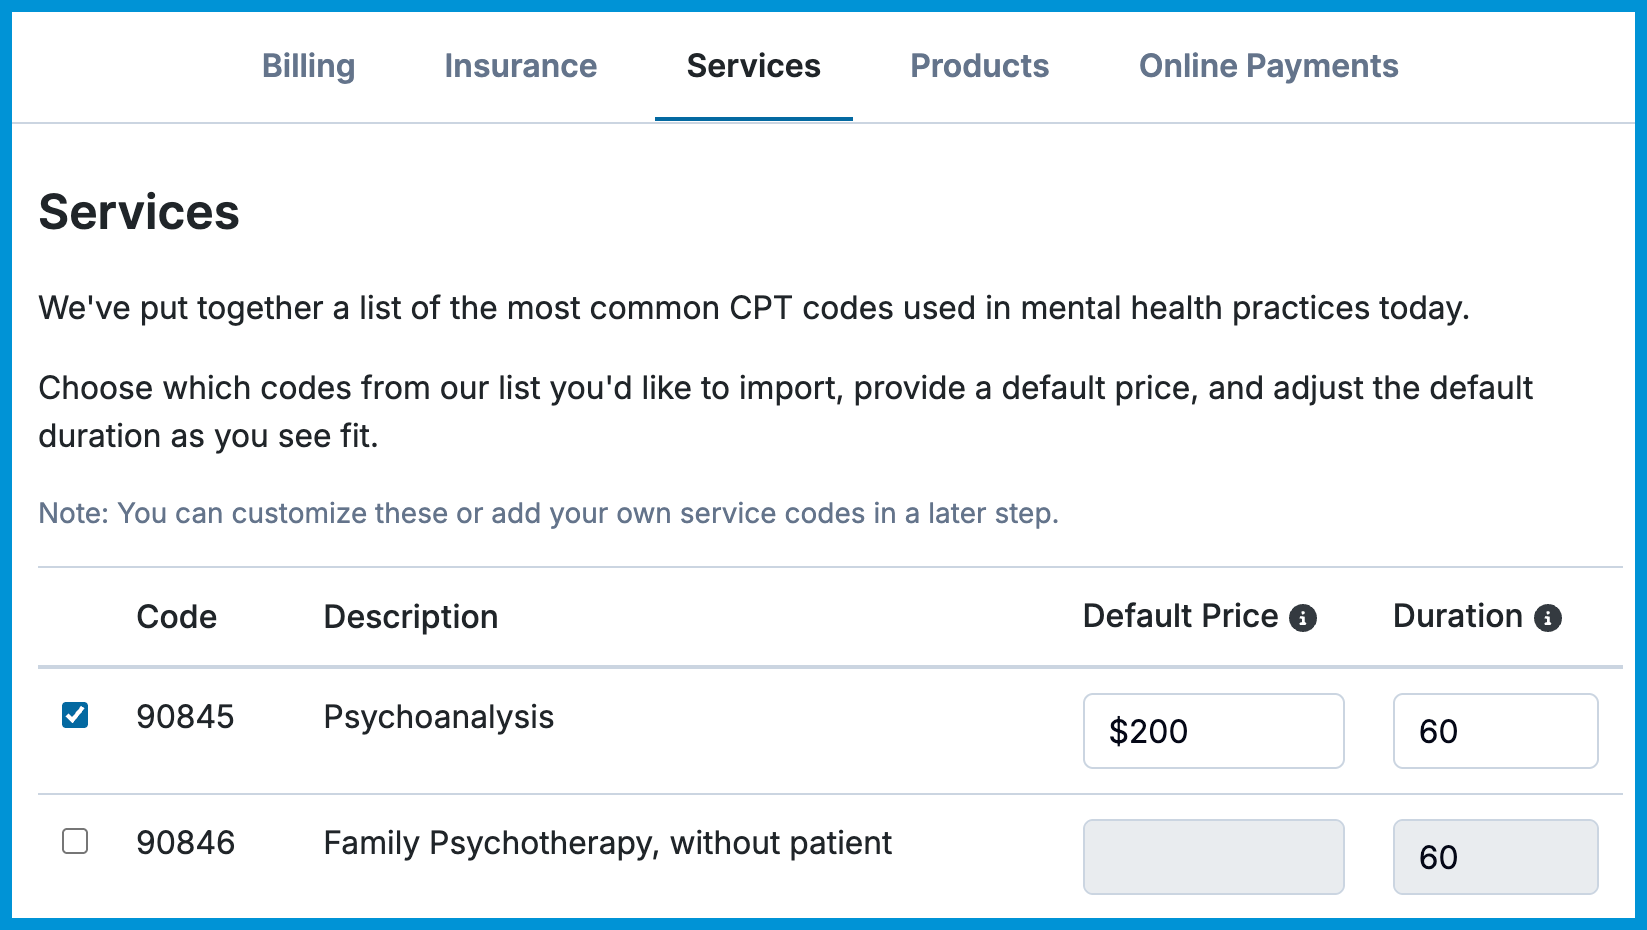Screen dimensions: 1647x930
Task: Click the Default Price column label
Action: [1180, 616]
